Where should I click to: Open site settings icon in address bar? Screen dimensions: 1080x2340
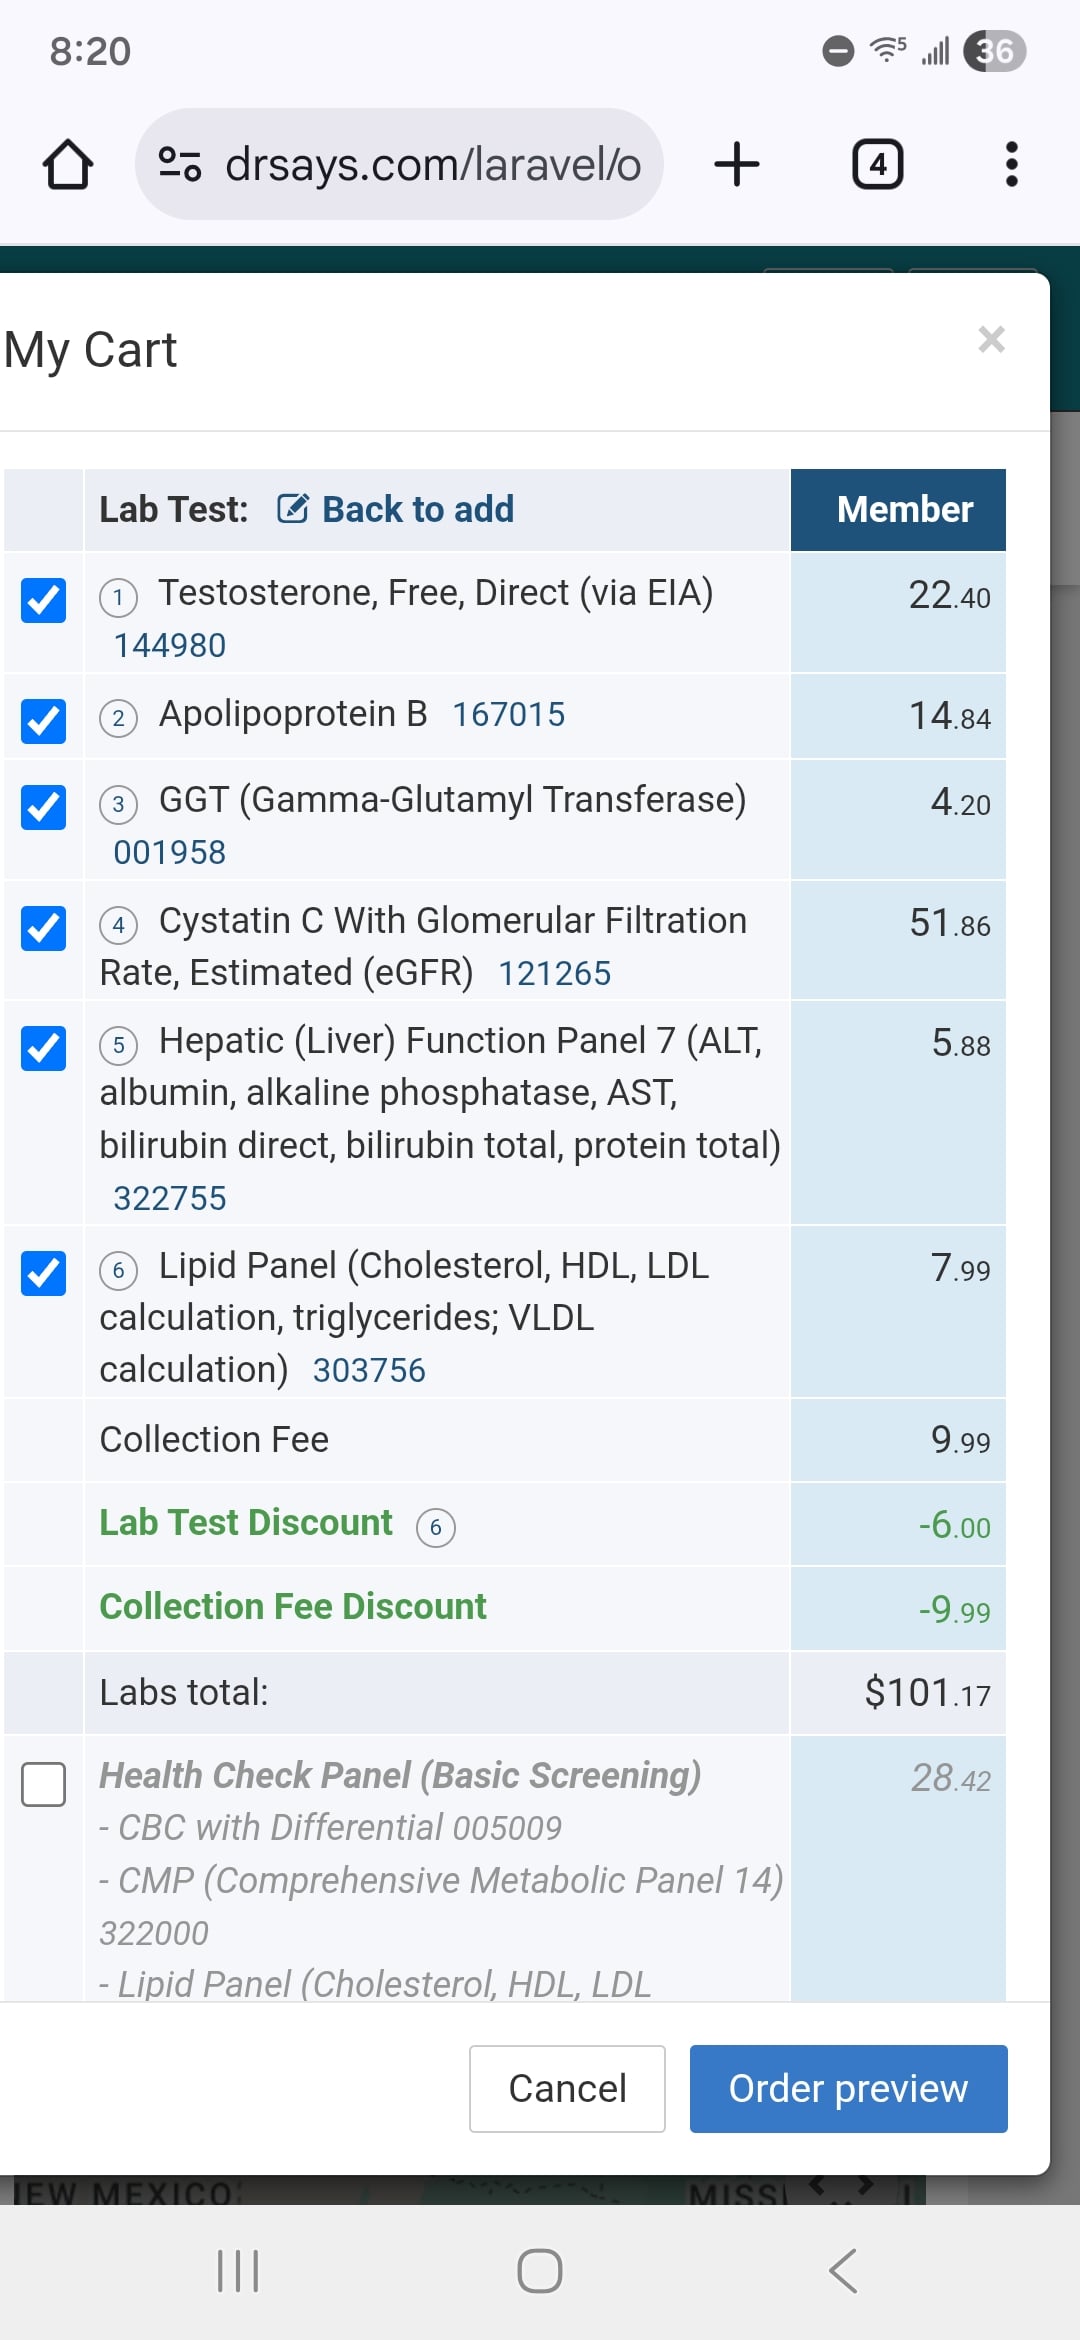[x=180, y=164]
